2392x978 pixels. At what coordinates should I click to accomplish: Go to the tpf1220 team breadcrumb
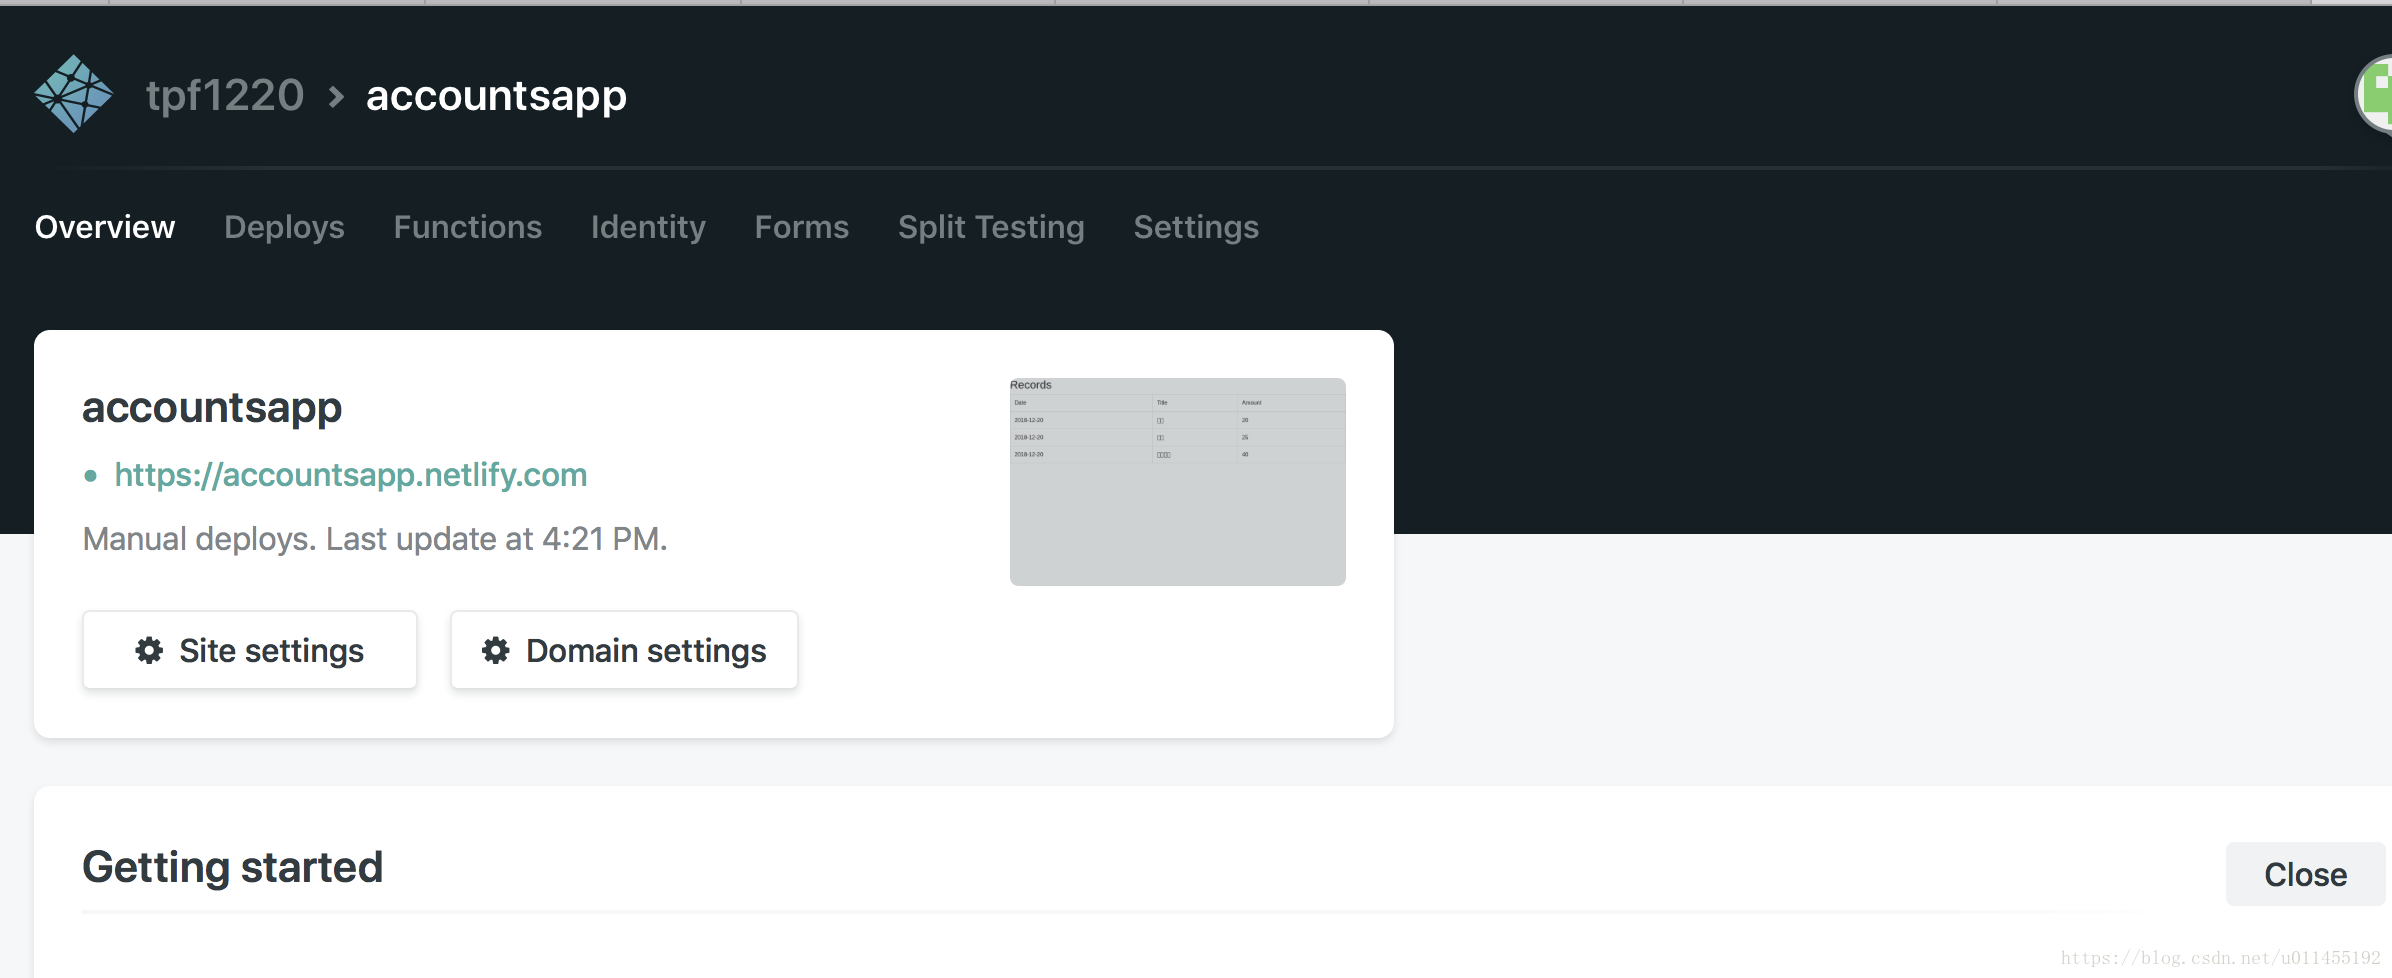225,96
